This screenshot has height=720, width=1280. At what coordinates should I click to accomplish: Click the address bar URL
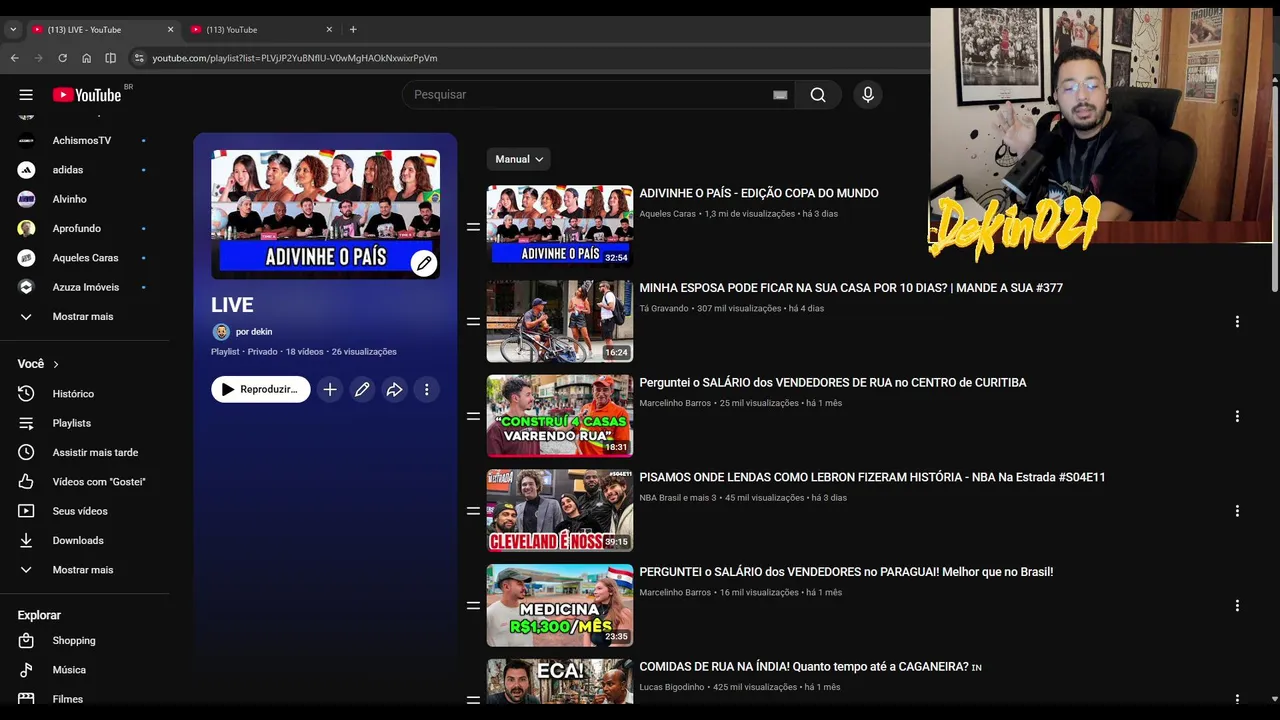tap(294, 58)
